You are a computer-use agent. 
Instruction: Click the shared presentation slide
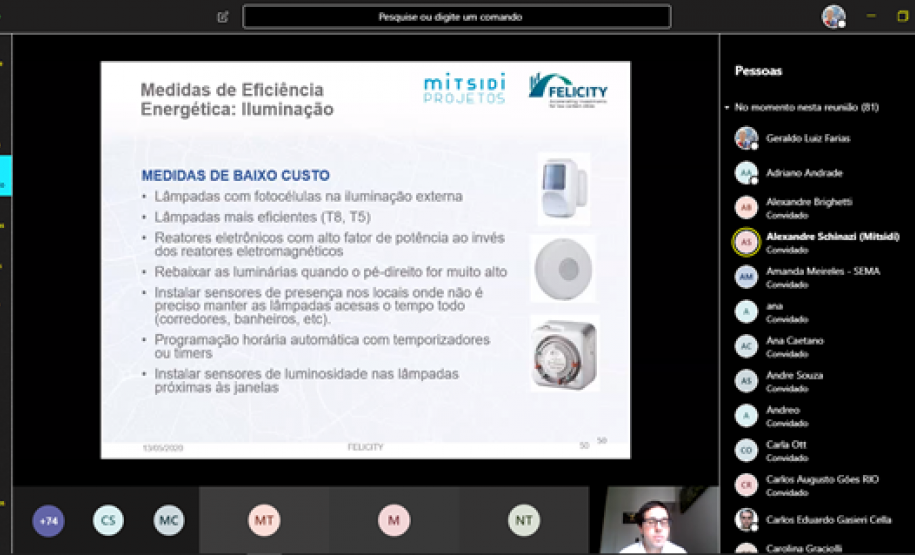365,260
